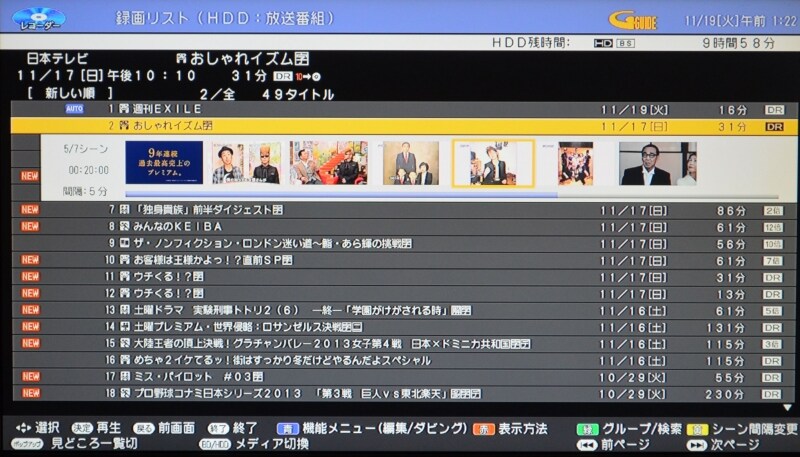This screenshot has width=800, height=457.
Task: Select the sixth scene thumbnail with group photo
Action: (x=576, y=163)
